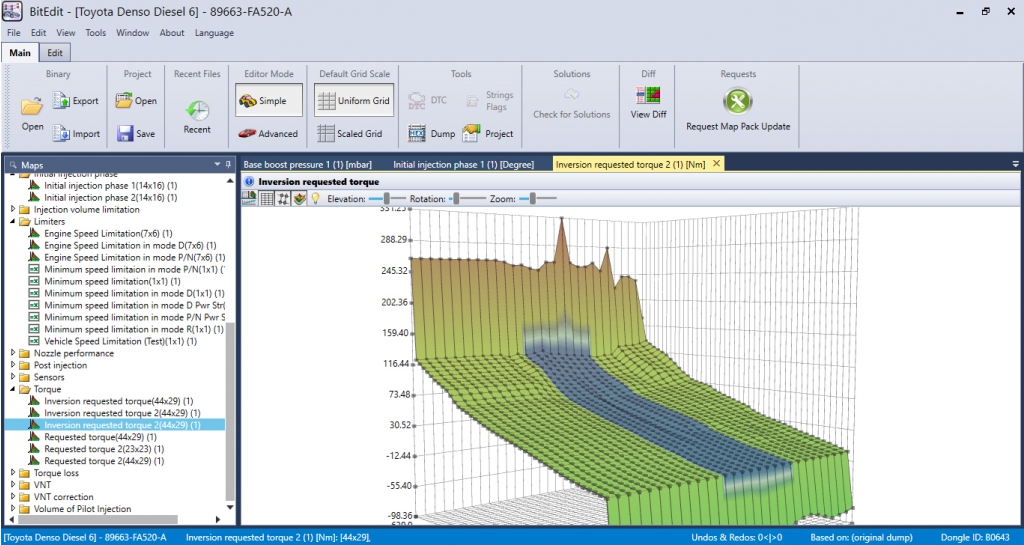This screenshot has height=545, width=1024.
Task: Close the Inversion requested torque 2 tab
Action: tap(716, 164)
